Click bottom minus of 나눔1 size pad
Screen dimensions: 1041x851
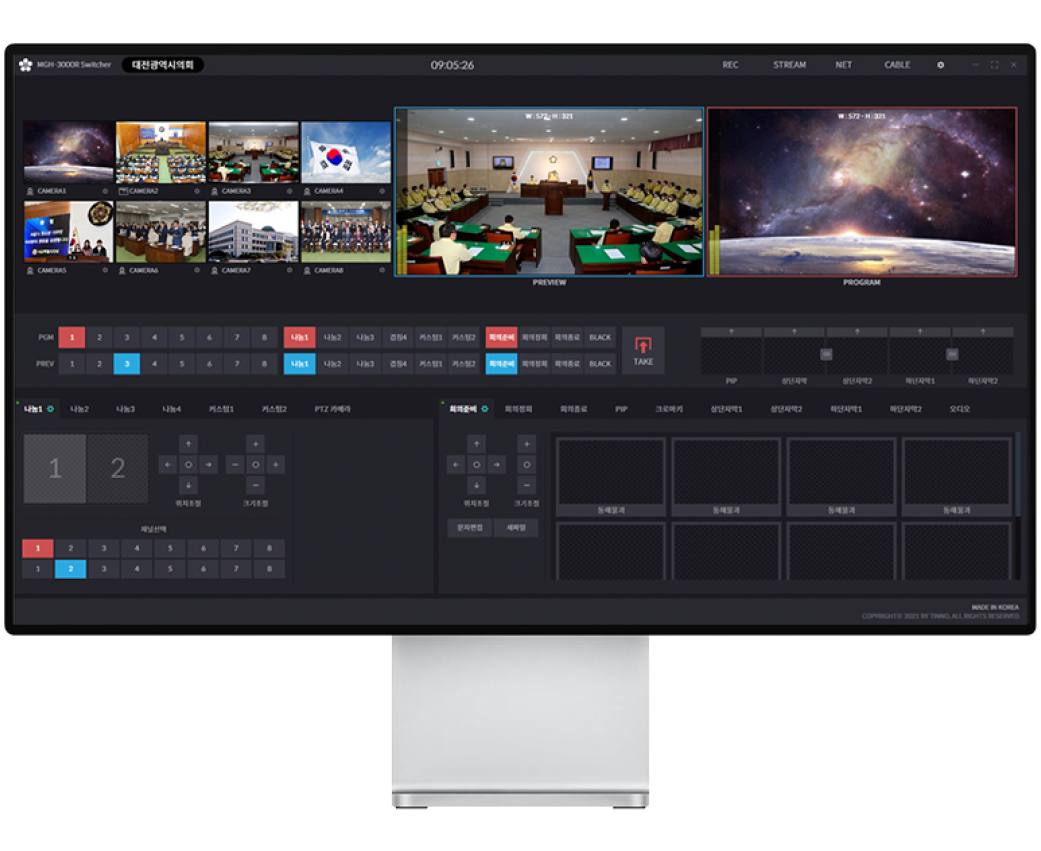256,485
